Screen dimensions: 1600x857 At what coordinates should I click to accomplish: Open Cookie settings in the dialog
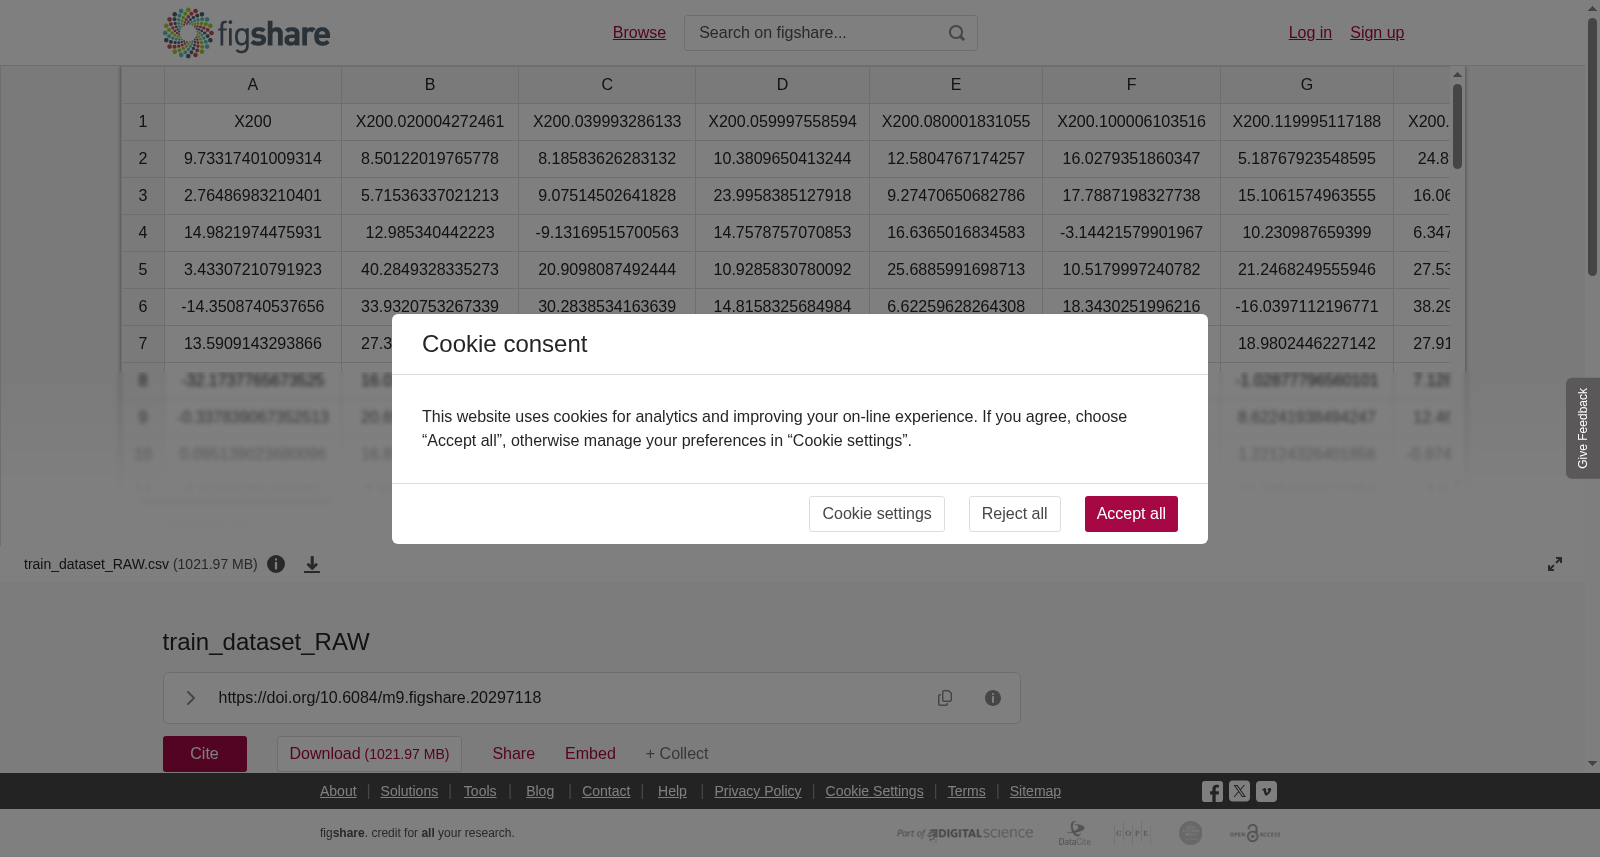click(x=877, y=514)
